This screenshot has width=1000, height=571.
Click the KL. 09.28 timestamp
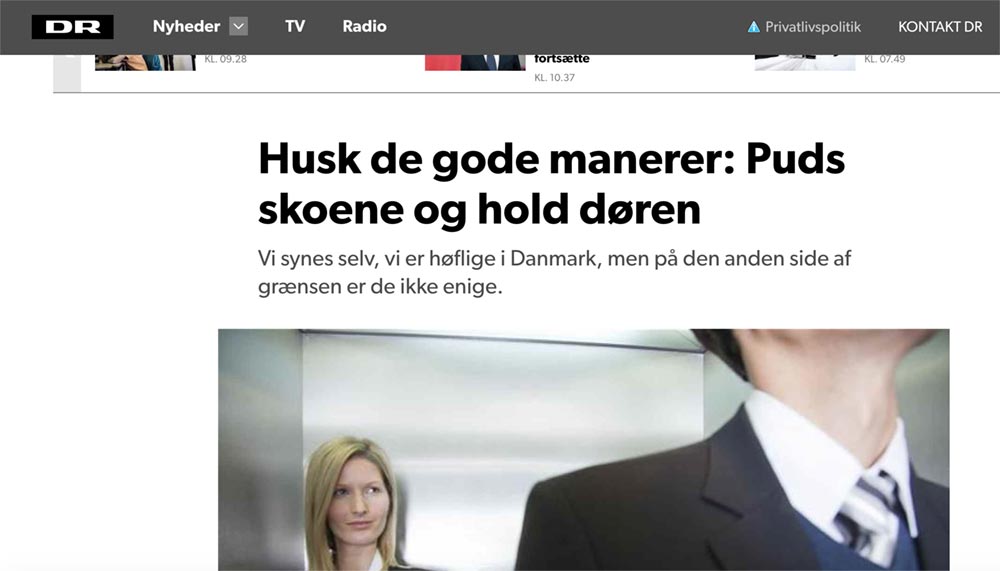[225, 59]
